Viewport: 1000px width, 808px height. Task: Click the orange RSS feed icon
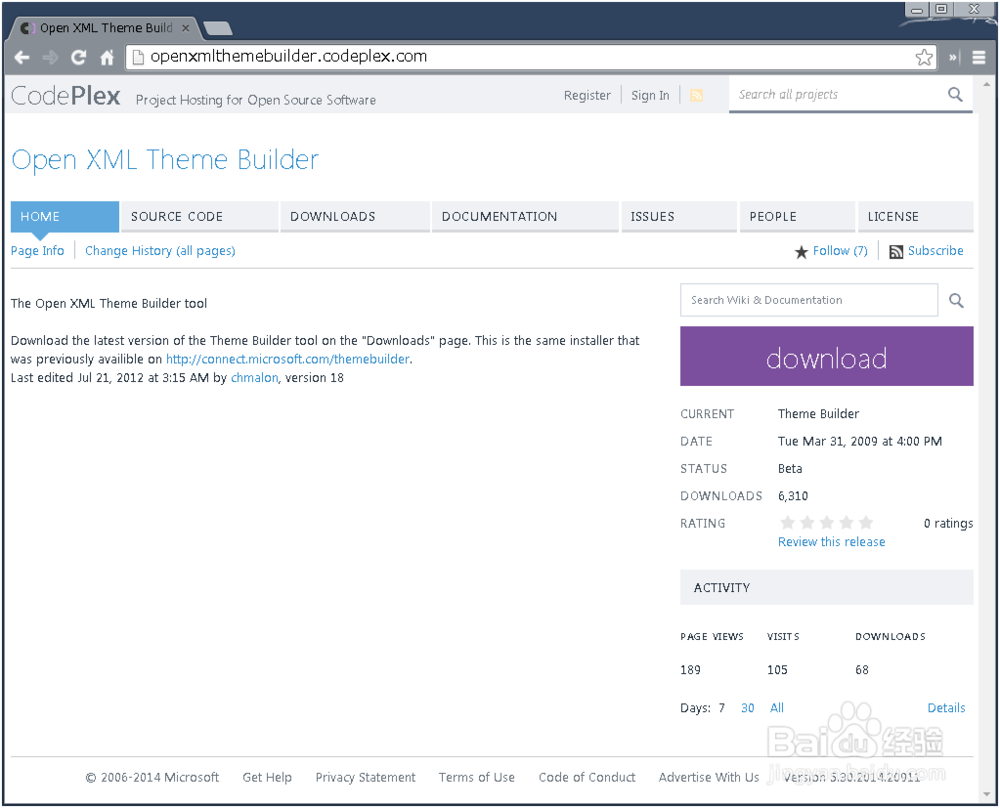pos(696,96)
